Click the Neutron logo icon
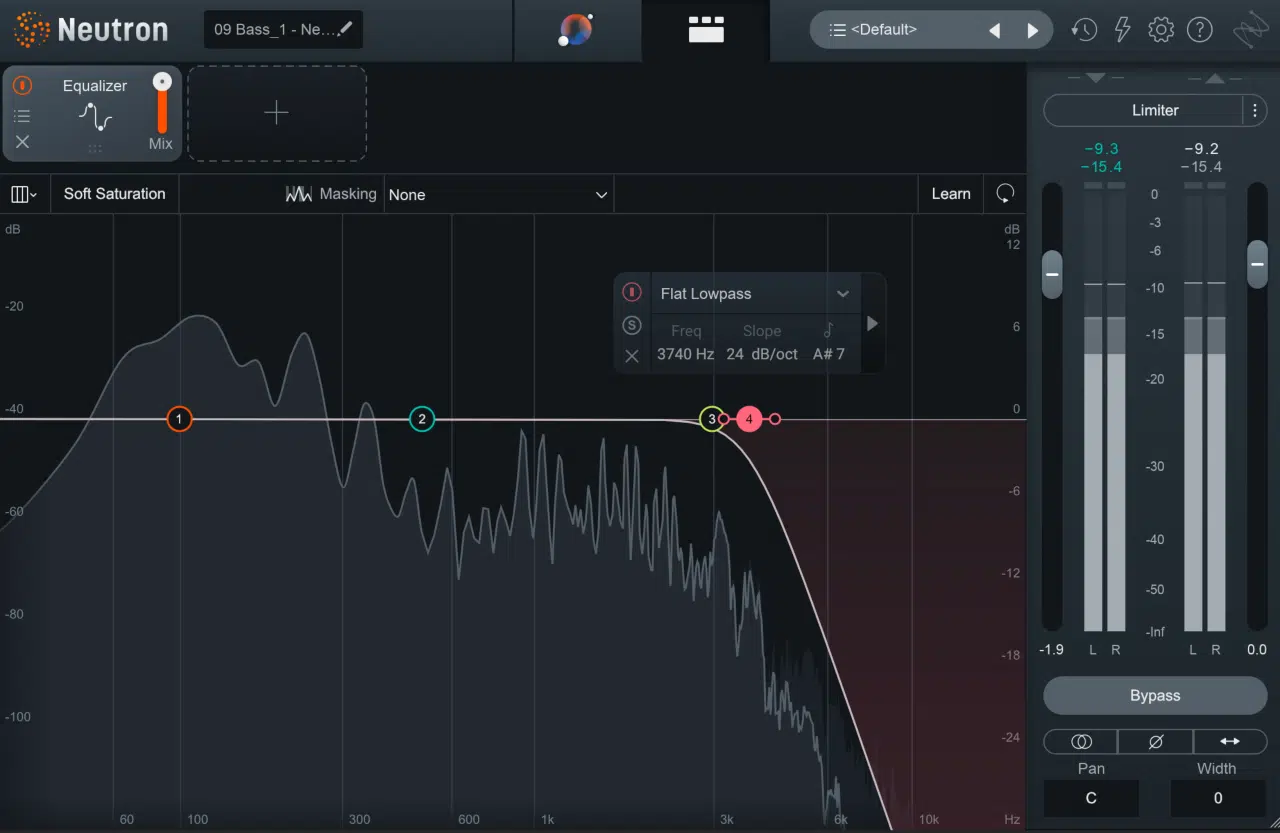1280x833 pixels. pyautogui.click(x=30, y=29)
